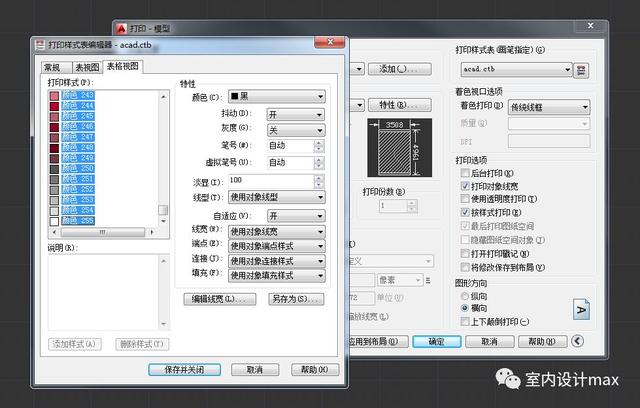The height and width of the screenshot is (408, 640).
Task: Select plot style row 颜色 254
Action: (78, 210)
